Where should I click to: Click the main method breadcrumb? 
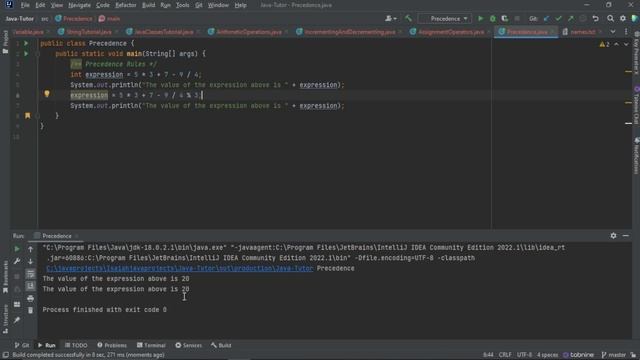point(109,19)
